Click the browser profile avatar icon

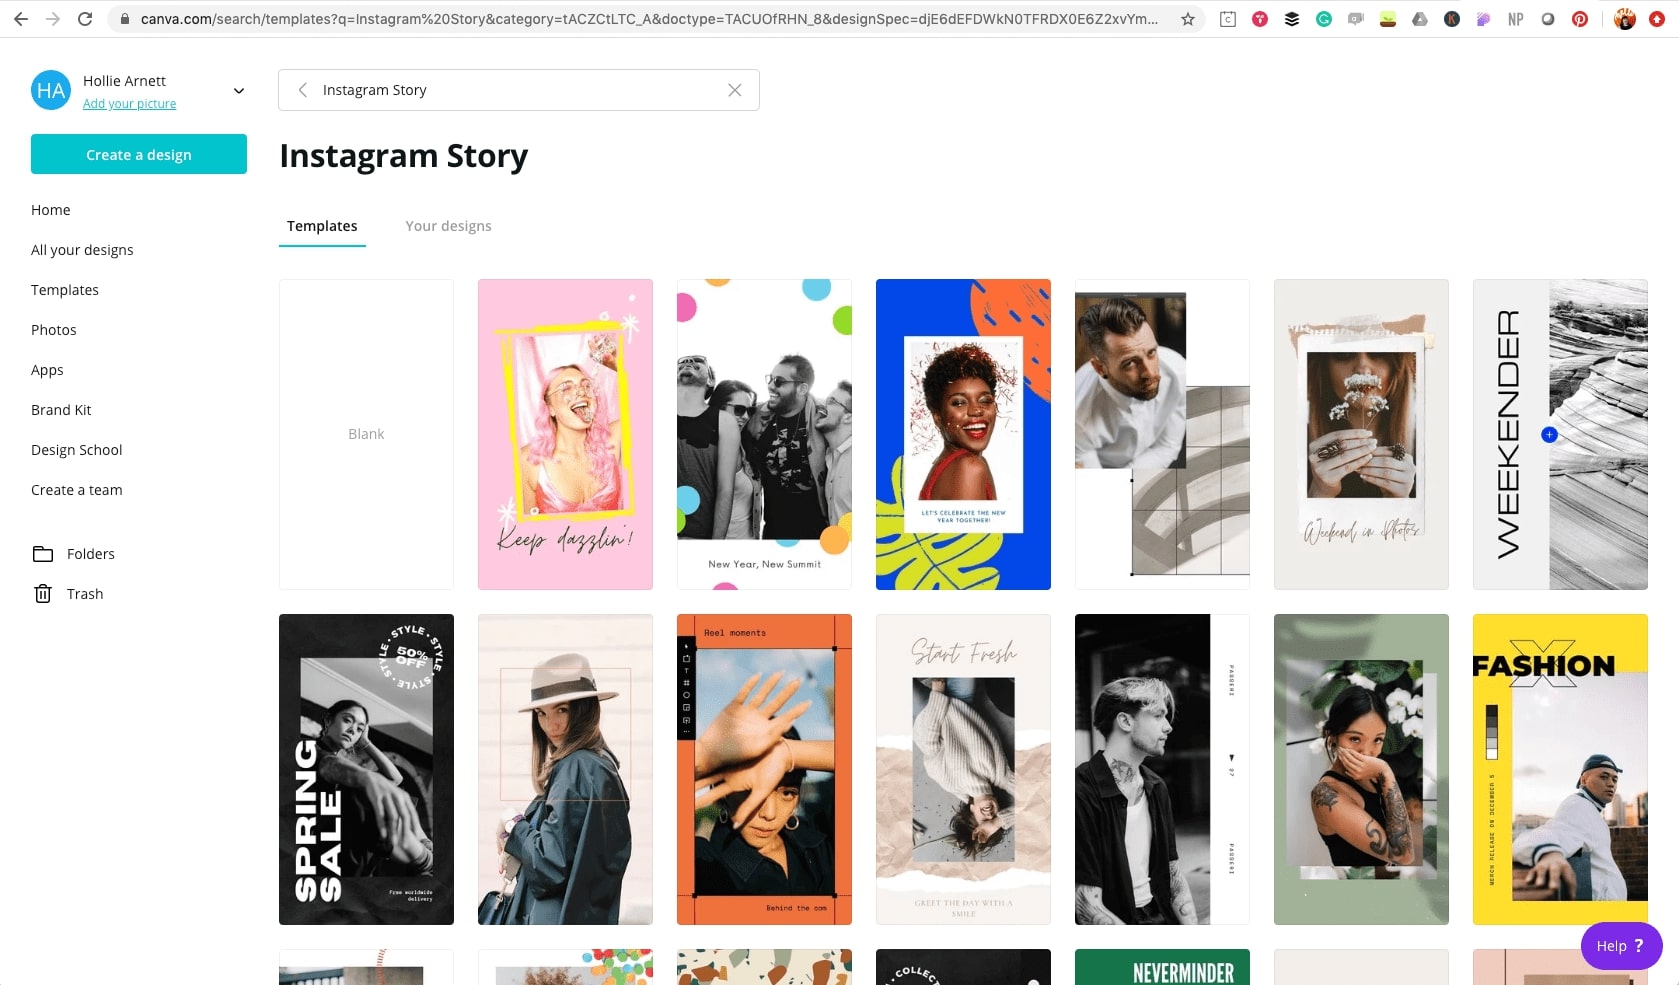click(1625, 19)
